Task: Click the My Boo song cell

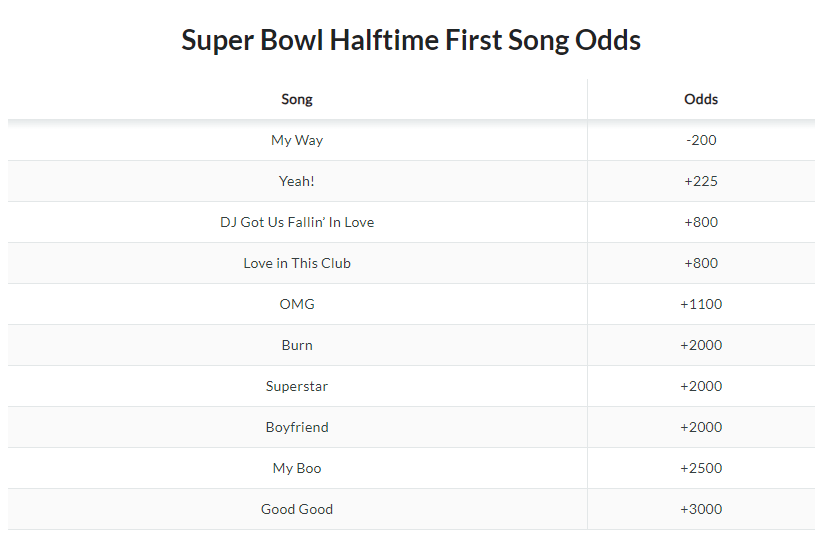Action: 297,468
